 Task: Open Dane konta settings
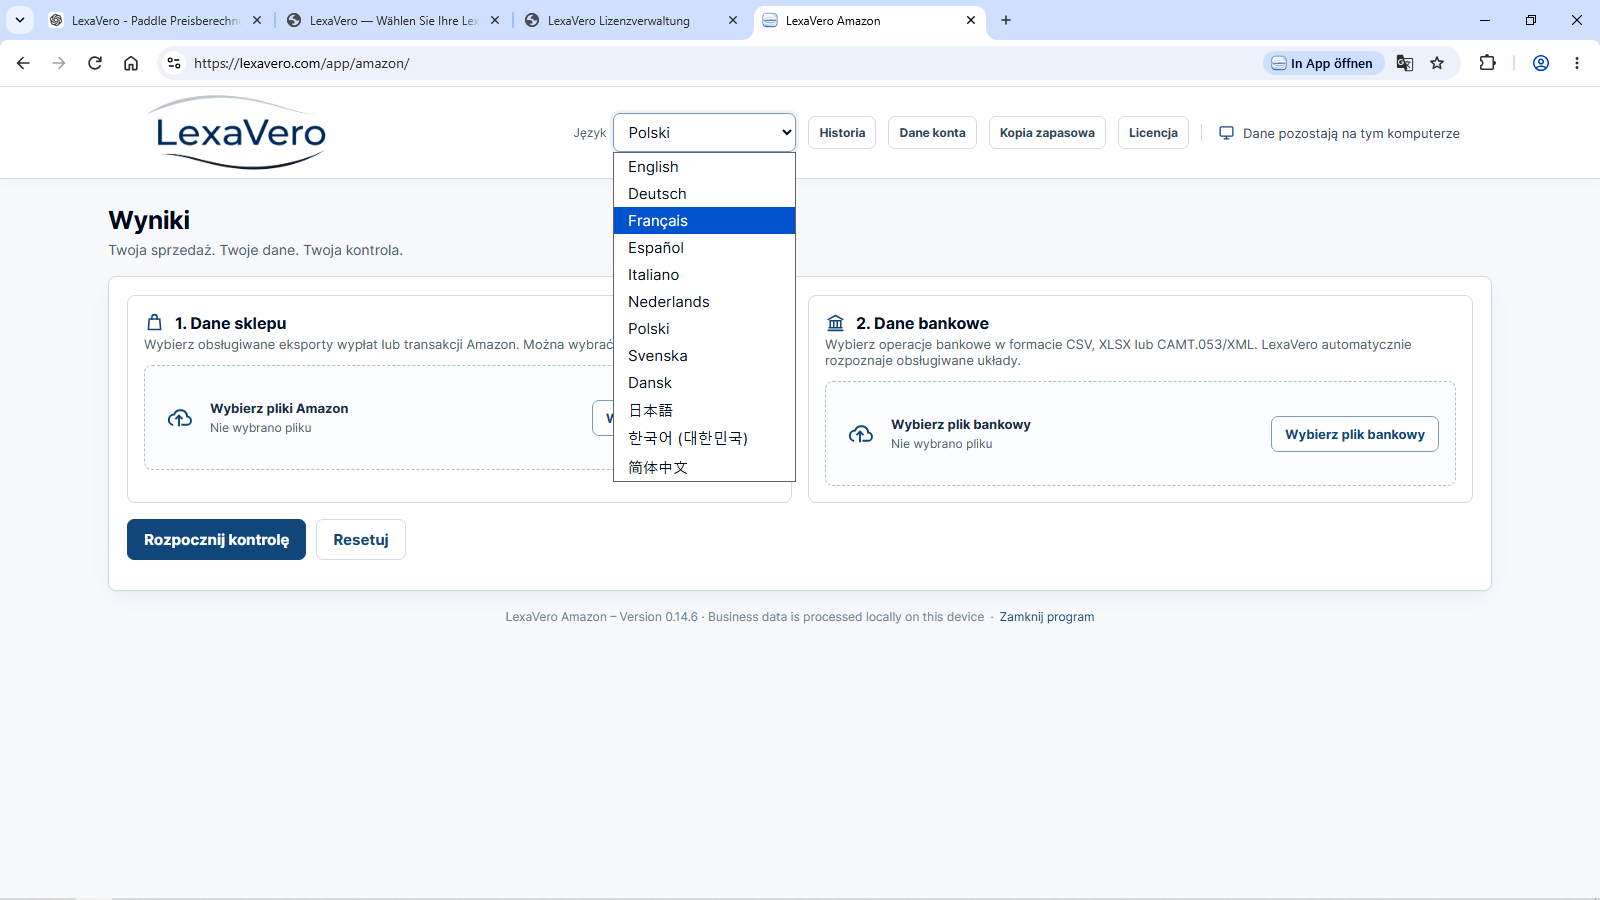tap(932, 133)
